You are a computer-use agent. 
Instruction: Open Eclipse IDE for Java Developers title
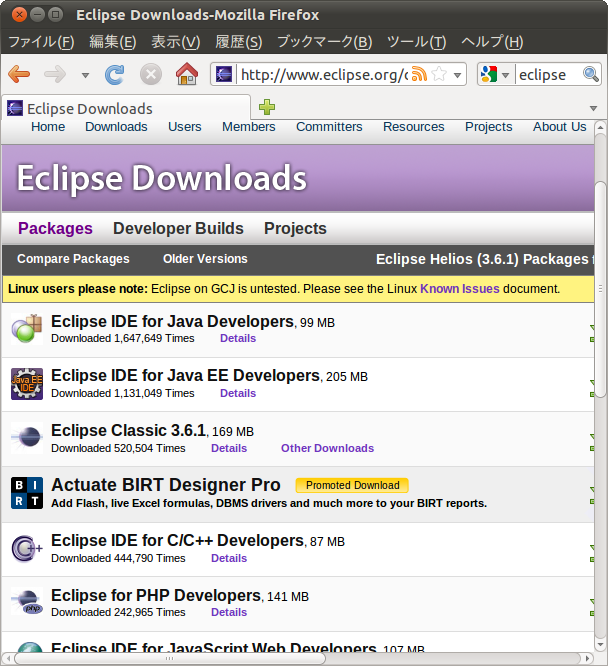[173, 322]
